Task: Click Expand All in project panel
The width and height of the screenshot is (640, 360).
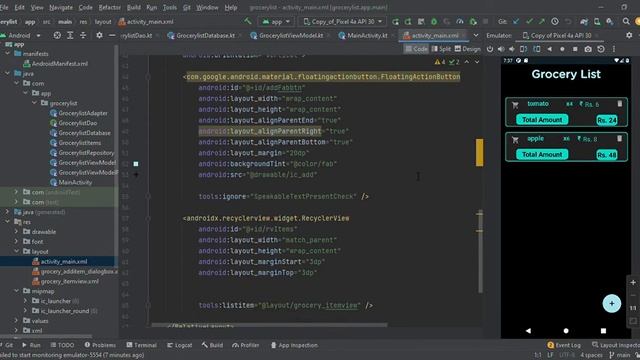Action: (70, 36)
